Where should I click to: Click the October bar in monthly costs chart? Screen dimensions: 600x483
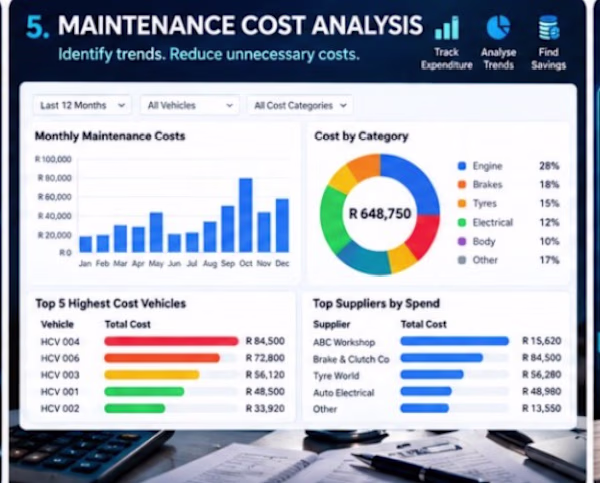click(x=246, y=215)
